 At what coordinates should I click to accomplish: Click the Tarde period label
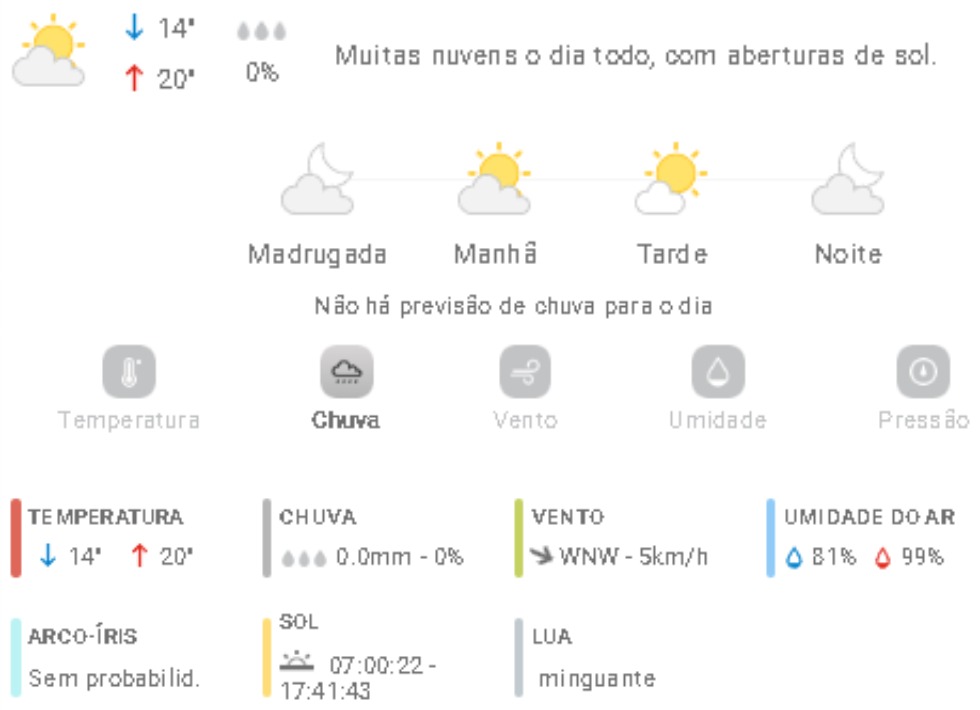point(672,254)
